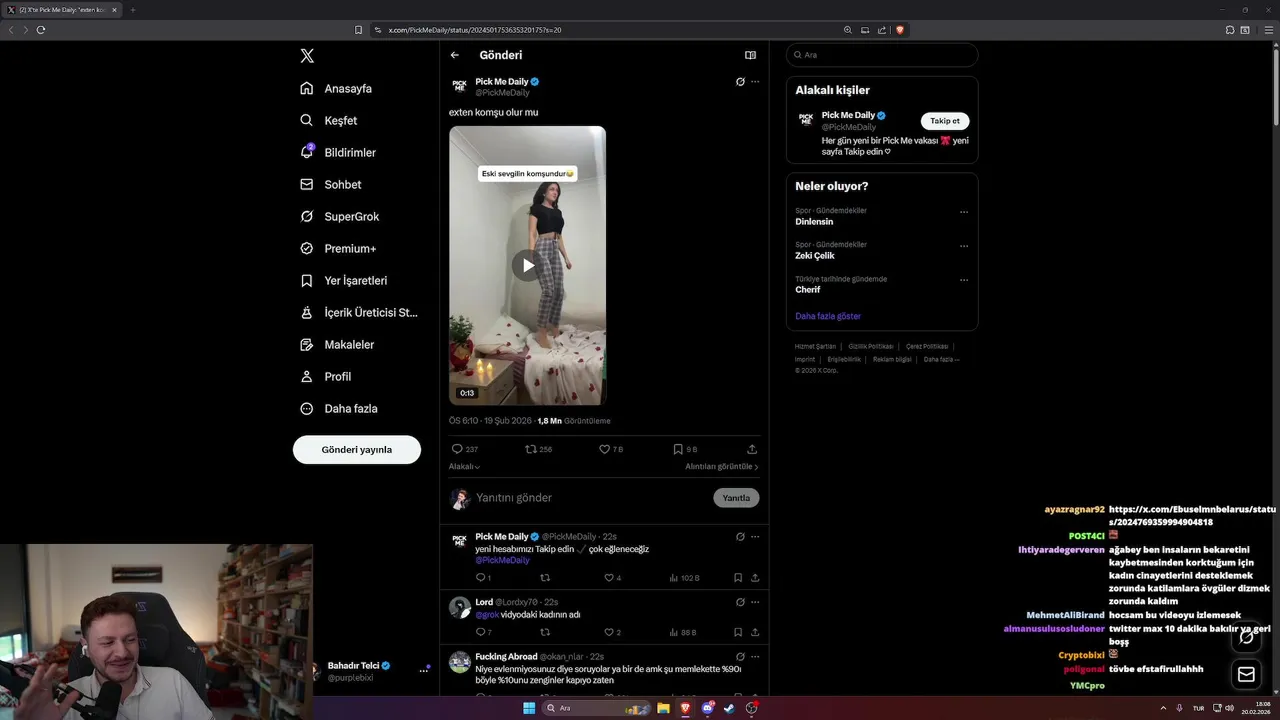Viewport: 1280px width, 720px height.
Task: Open the Cherif trend
Action: (808, 290)
